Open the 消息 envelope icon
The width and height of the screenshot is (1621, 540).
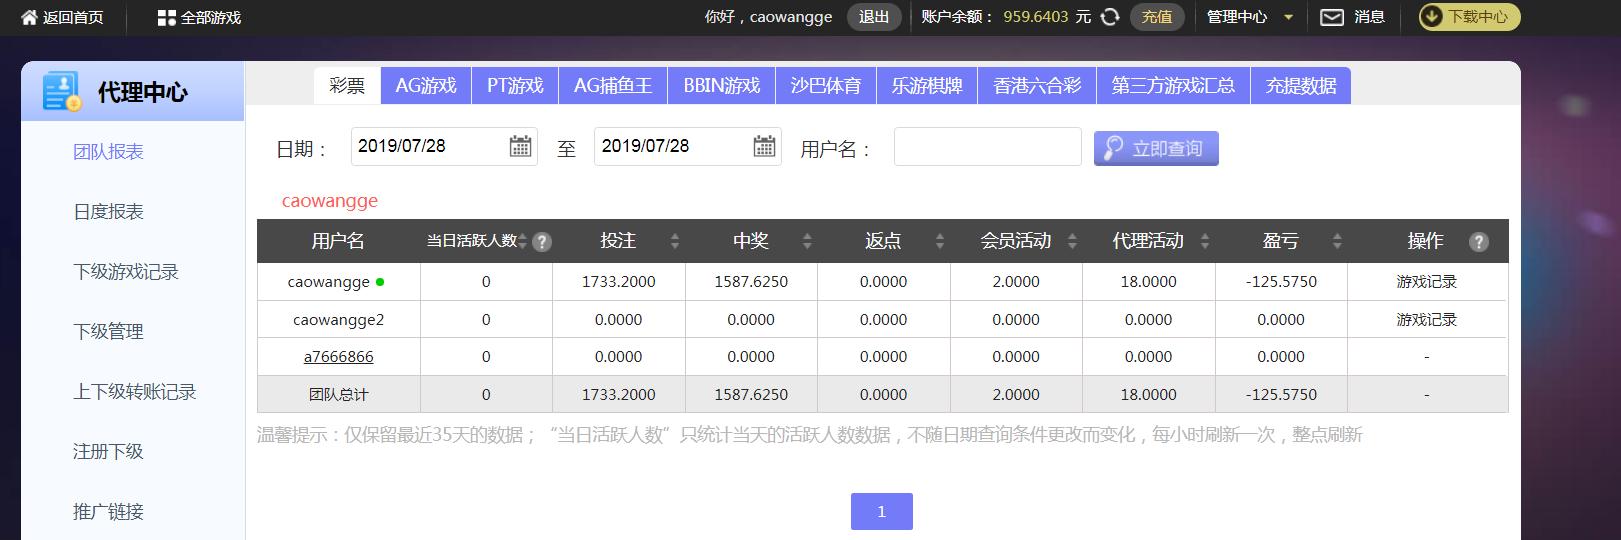click(x=1331, y=17)
